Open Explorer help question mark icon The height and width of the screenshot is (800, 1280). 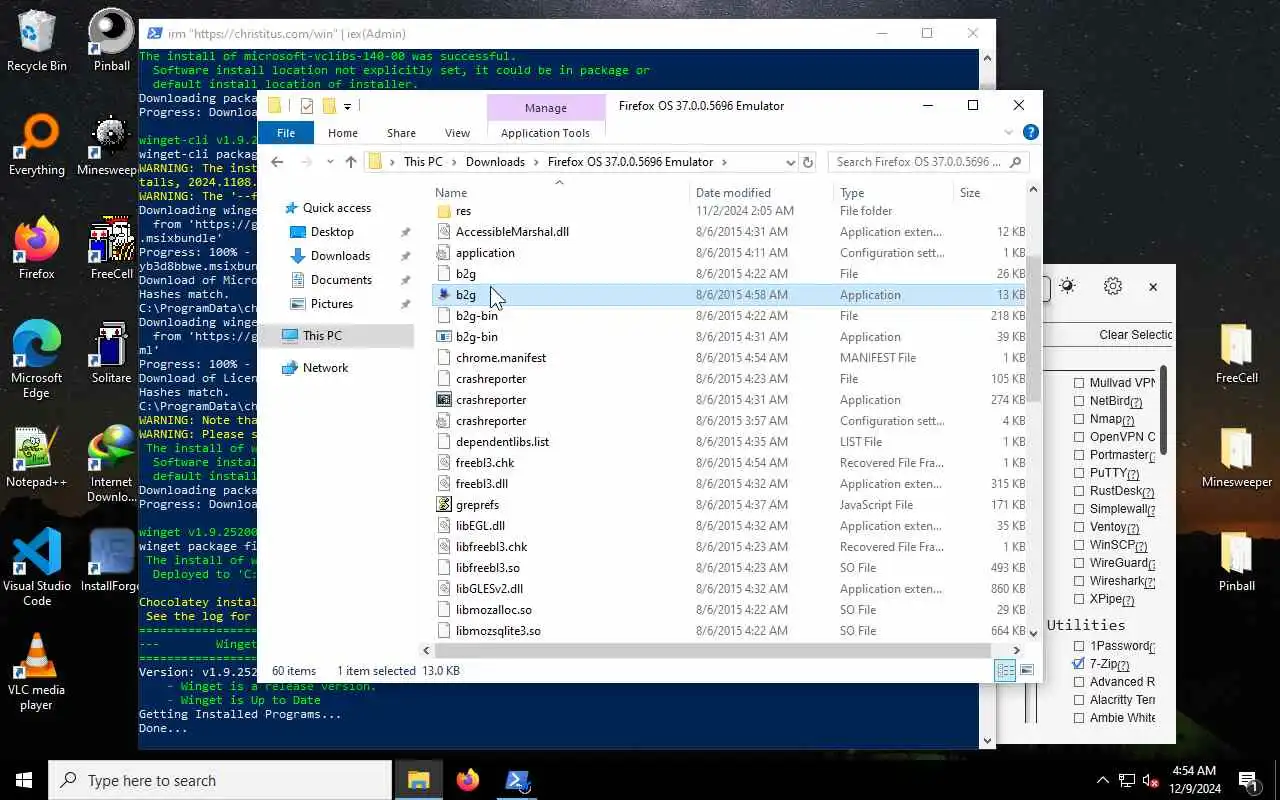tap(1031, 132)
